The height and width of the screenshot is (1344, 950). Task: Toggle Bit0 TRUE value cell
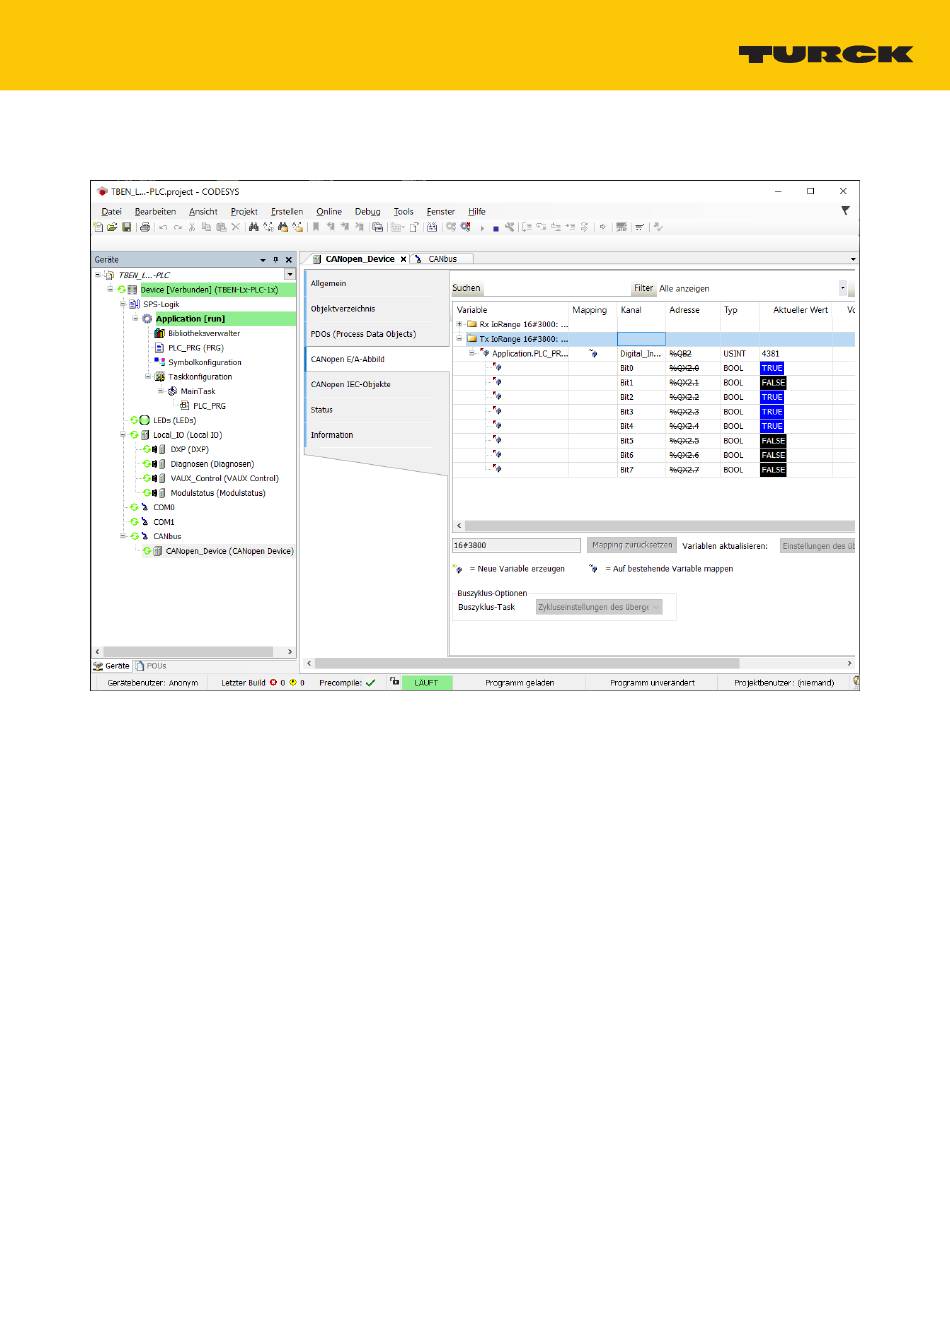click(772, 368)
